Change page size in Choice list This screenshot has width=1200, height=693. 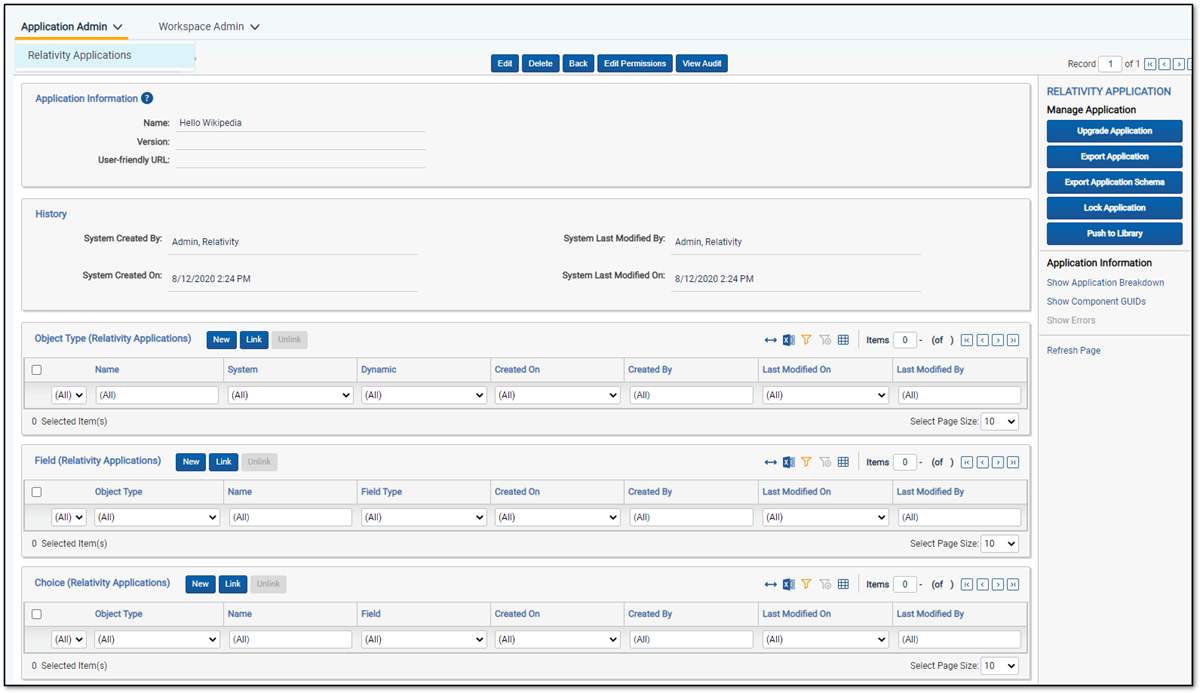click(1000, 666)
